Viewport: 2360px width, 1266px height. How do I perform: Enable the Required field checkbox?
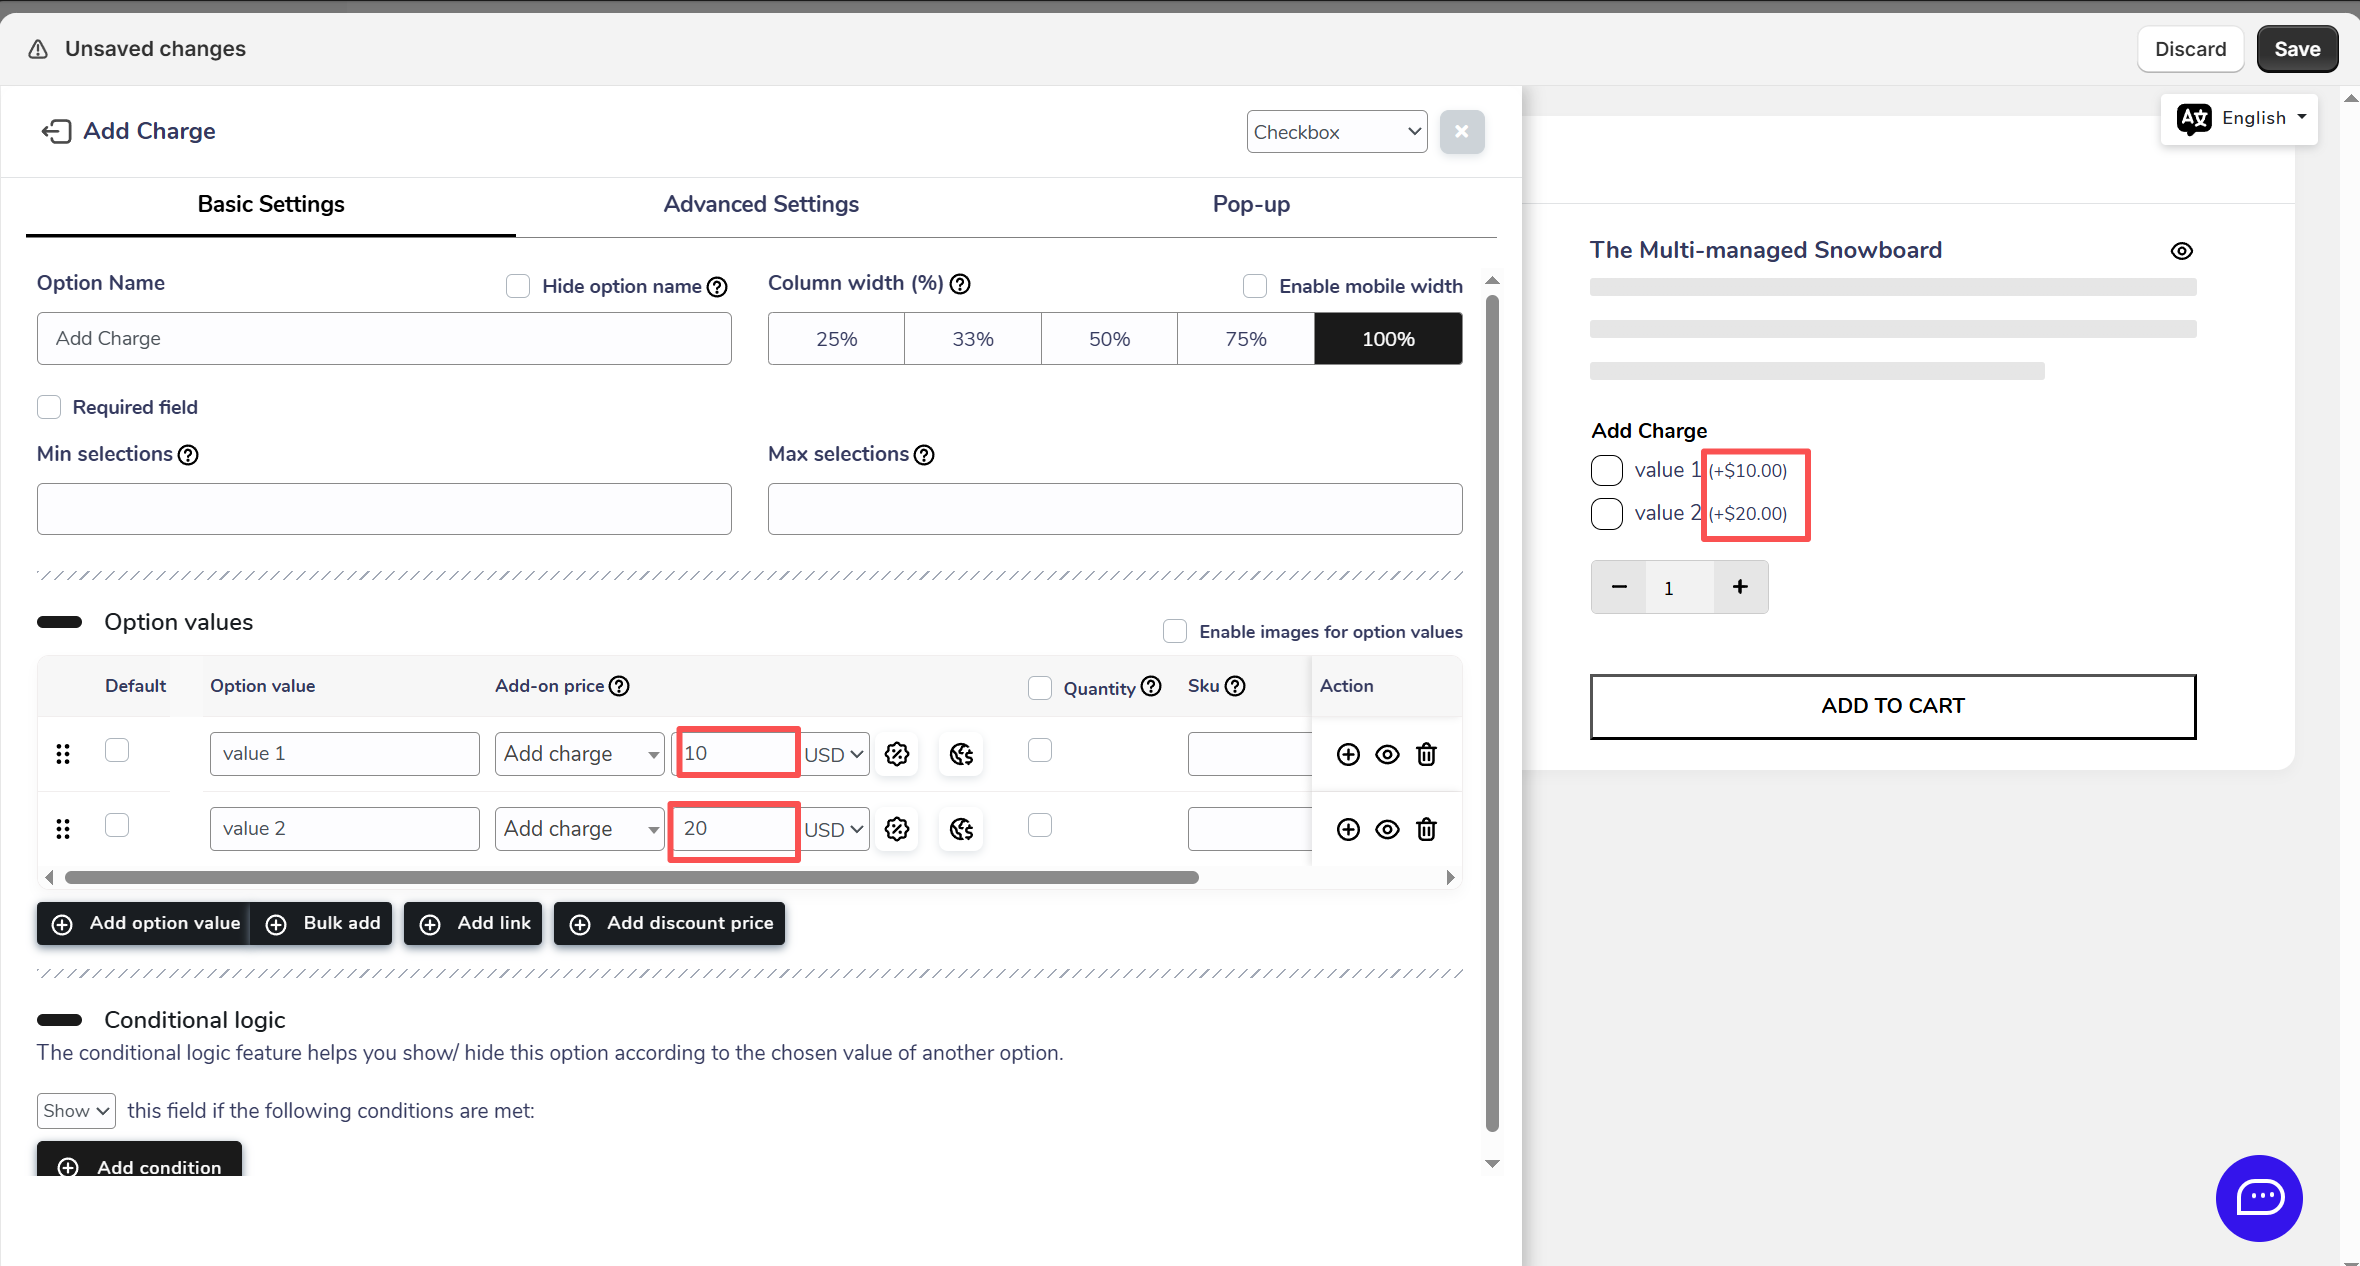click(49, 407)
